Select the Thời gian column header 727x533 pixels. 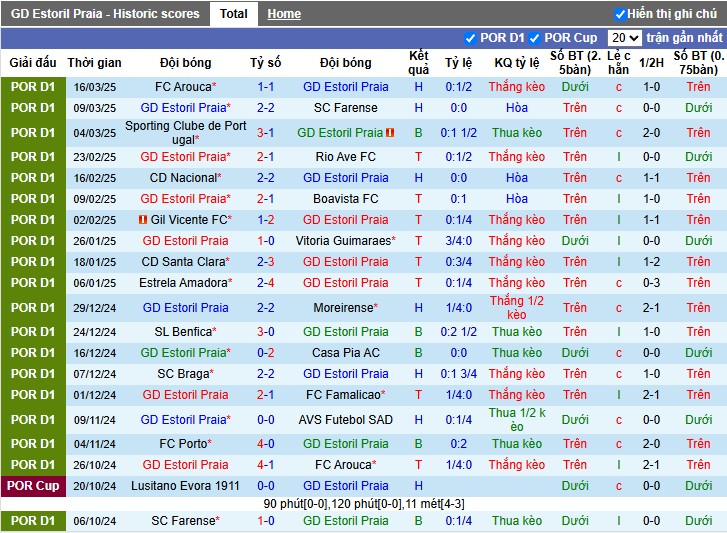(95, 63)
